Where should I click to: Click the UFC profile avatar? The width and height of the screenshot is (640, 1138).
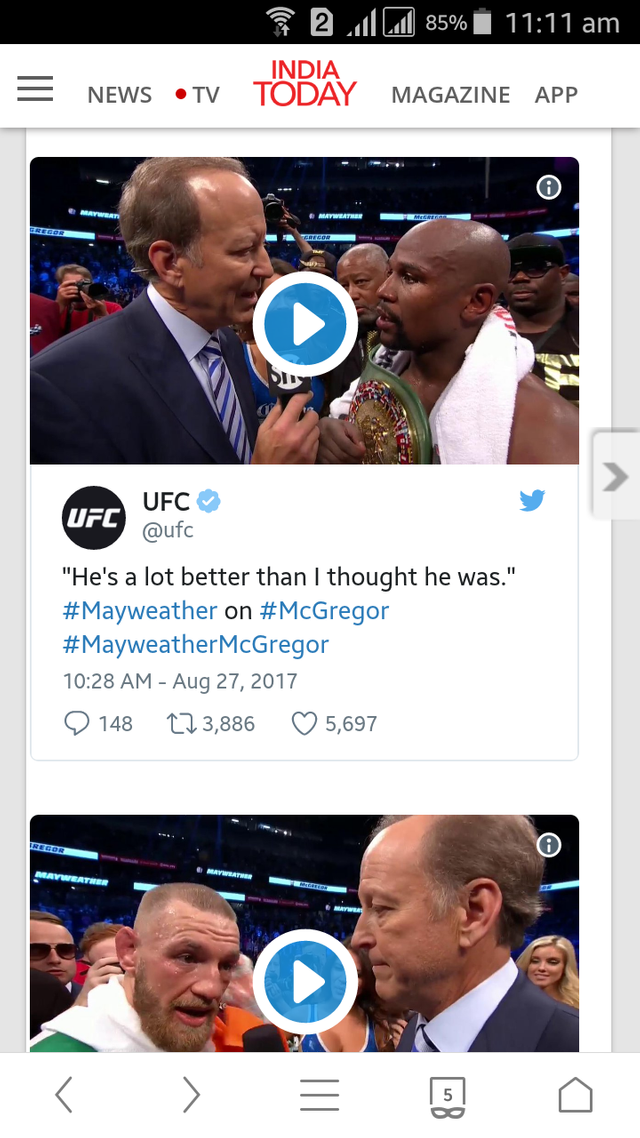(94, 517)
